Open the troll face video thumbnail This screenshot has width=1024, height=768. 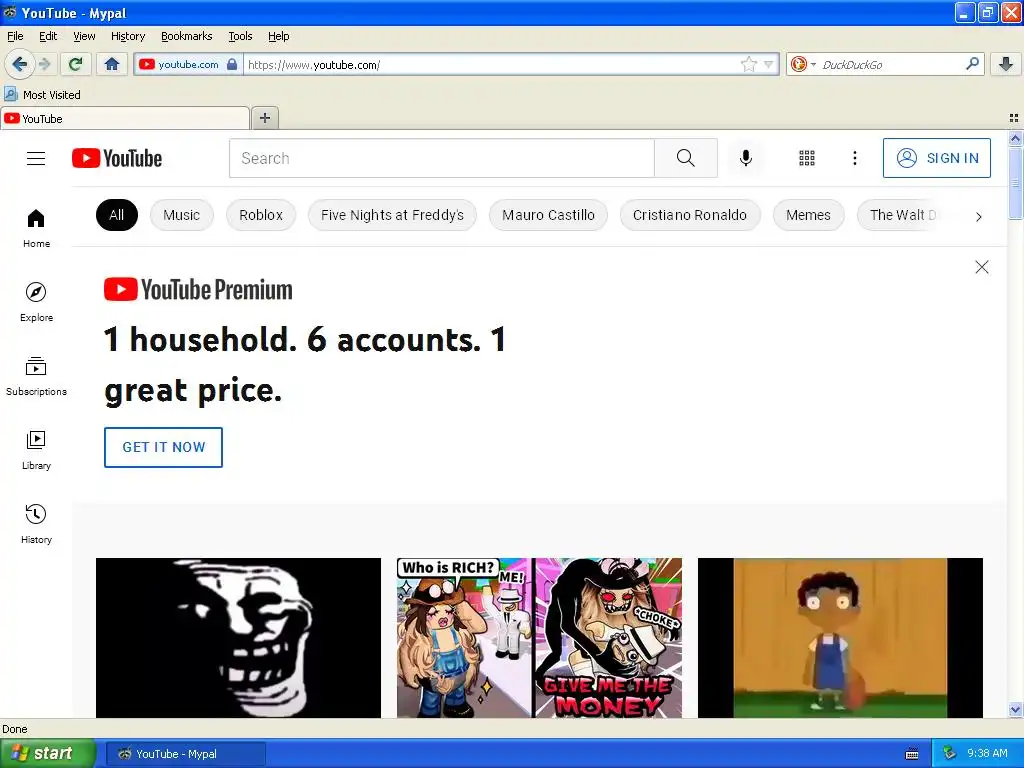[x=238, y=637]
